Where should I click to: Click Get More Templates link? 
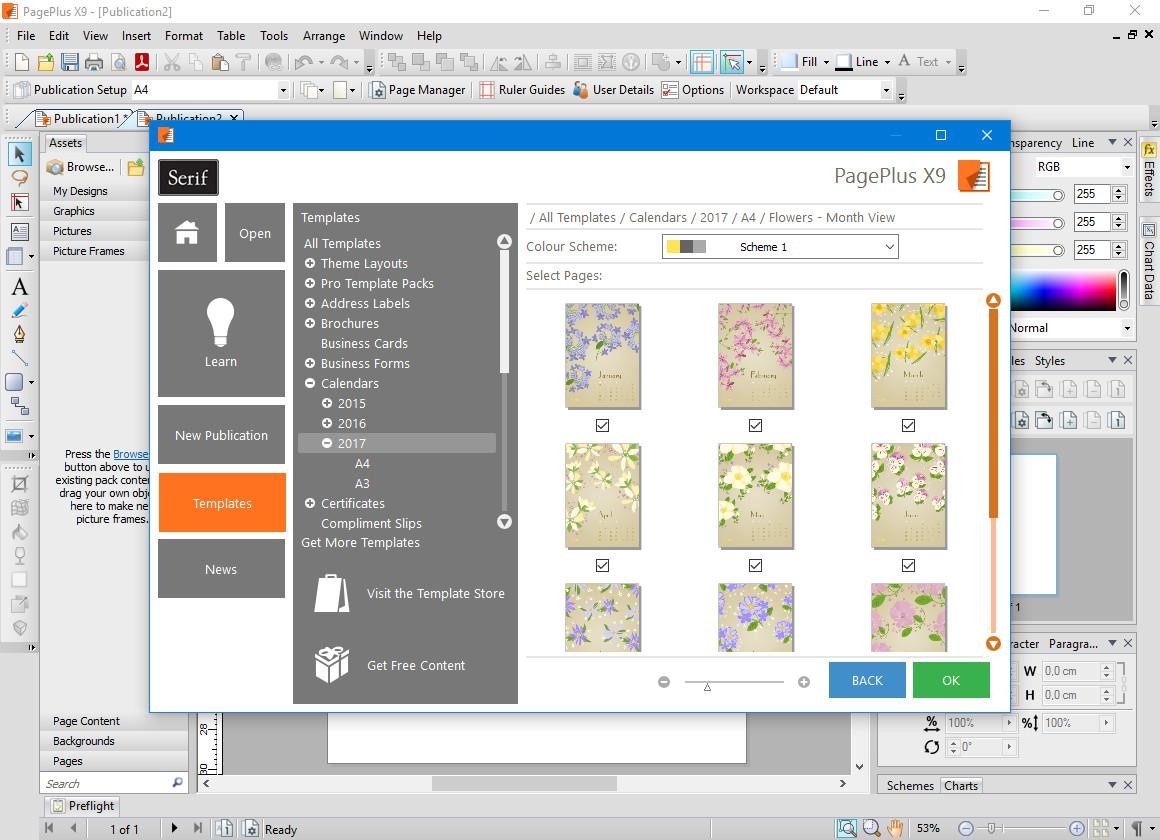[360, 542]
